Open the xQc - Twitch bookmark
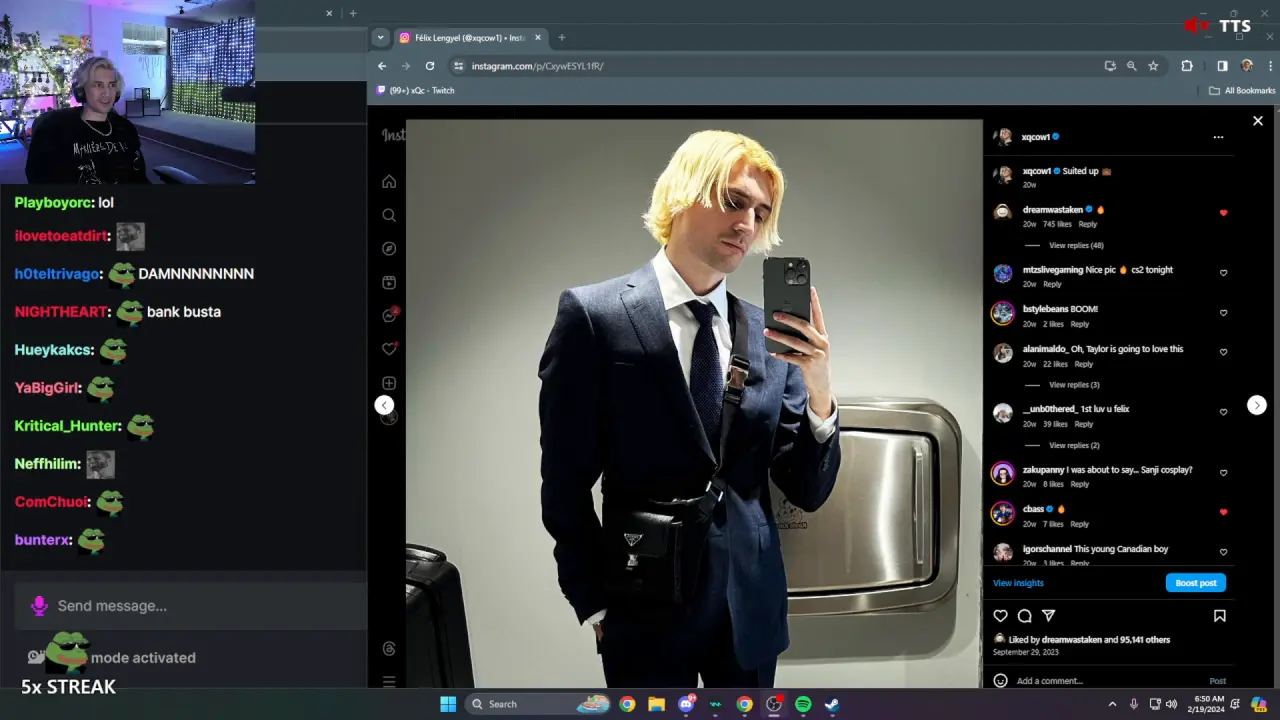 (x=415, y=90)
